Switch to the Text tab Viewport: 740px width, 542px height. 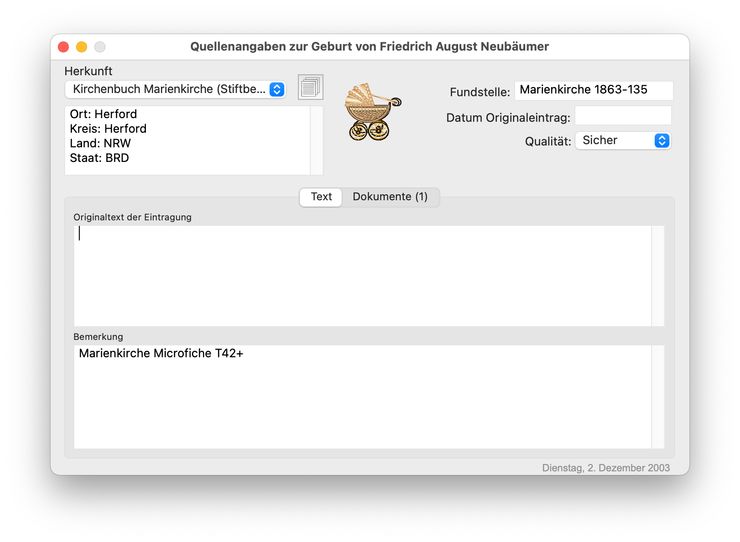point(321,197)
